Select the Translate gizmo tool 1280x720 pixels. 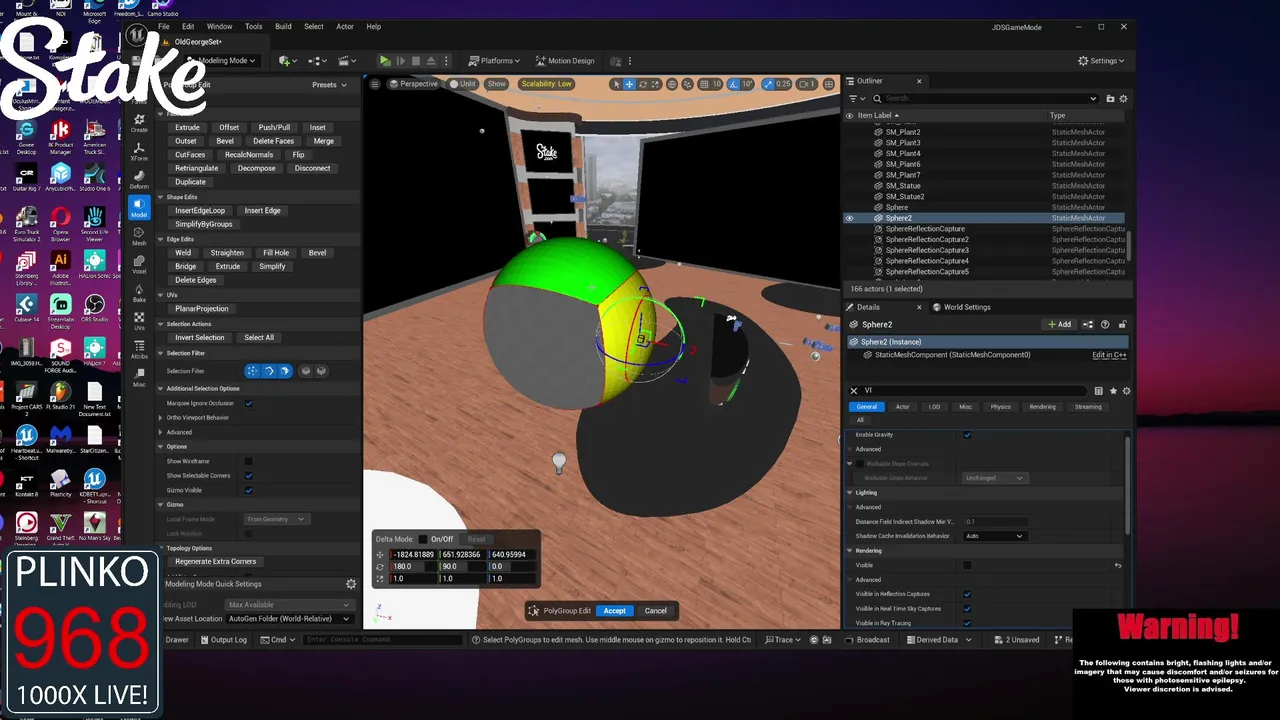click(x=629, y=84)
